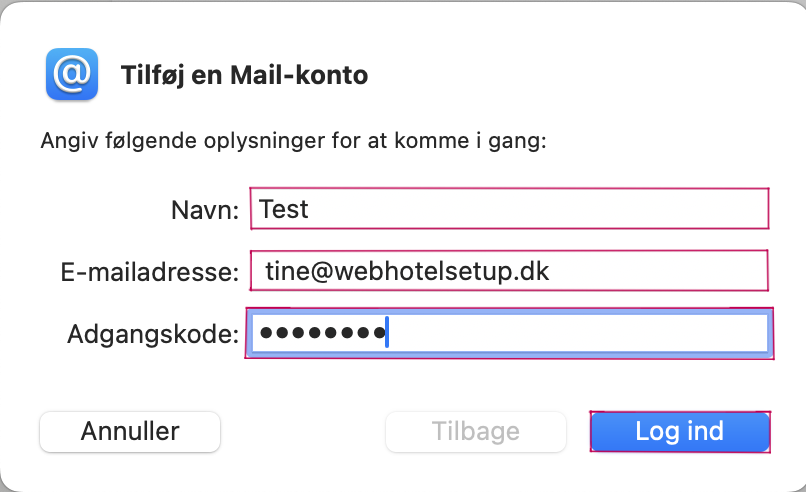Click blank area after the email address text

658,271
